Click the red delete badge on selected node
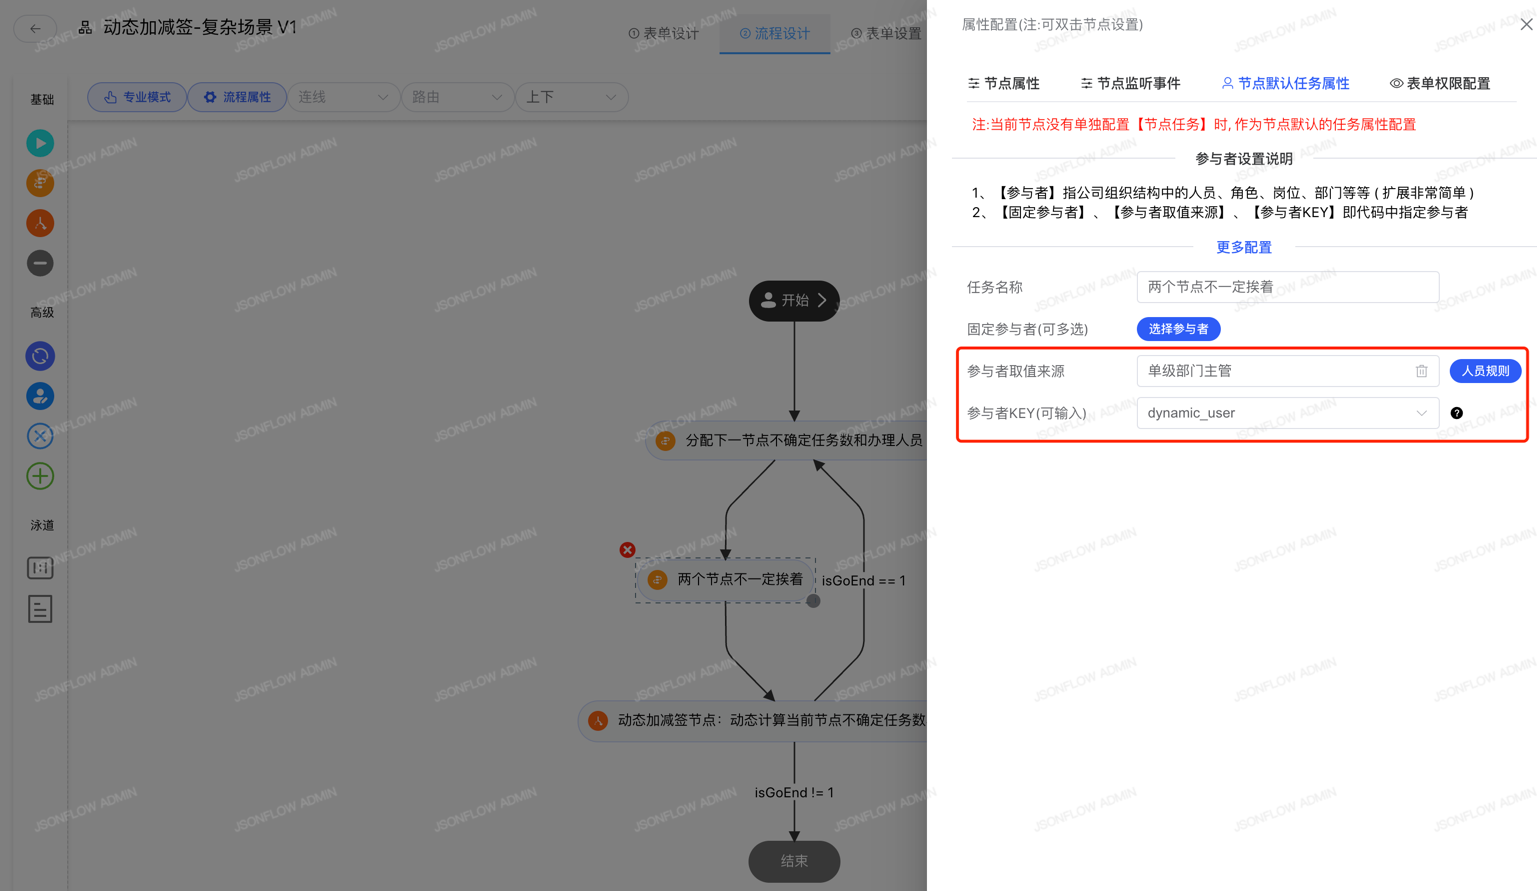Image resolution: width=1537 pixels, height=891 pixels. [627, 550]
